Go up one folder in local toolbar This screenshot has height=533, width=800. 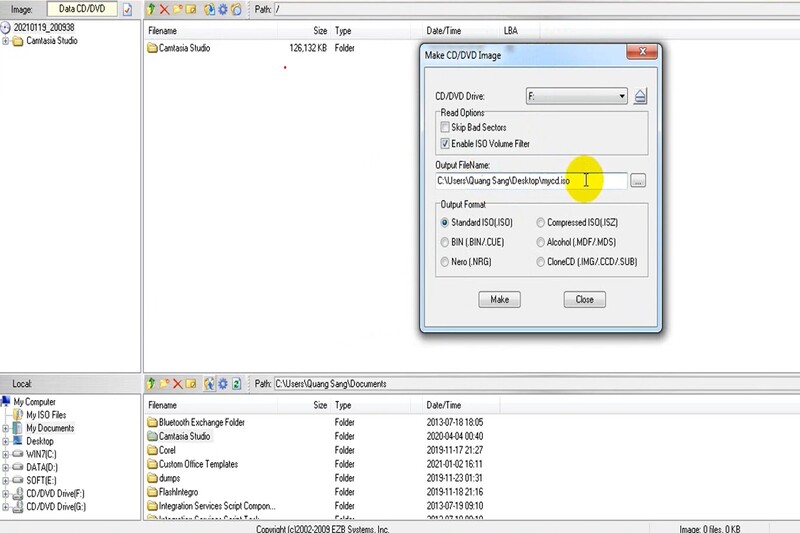[x=151, y=383]
